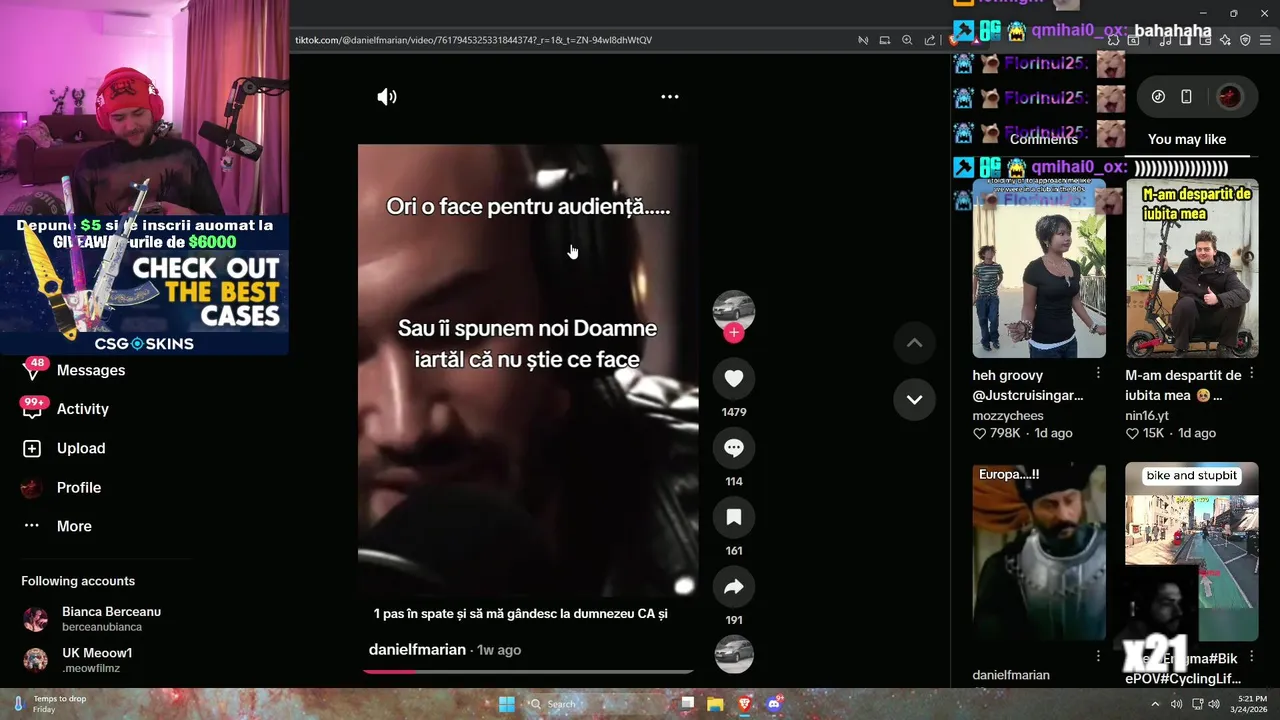The width and height of the screenshot is (1280, 720).
Task: Open profile avatar in top pill
Action: (1229, 97)
